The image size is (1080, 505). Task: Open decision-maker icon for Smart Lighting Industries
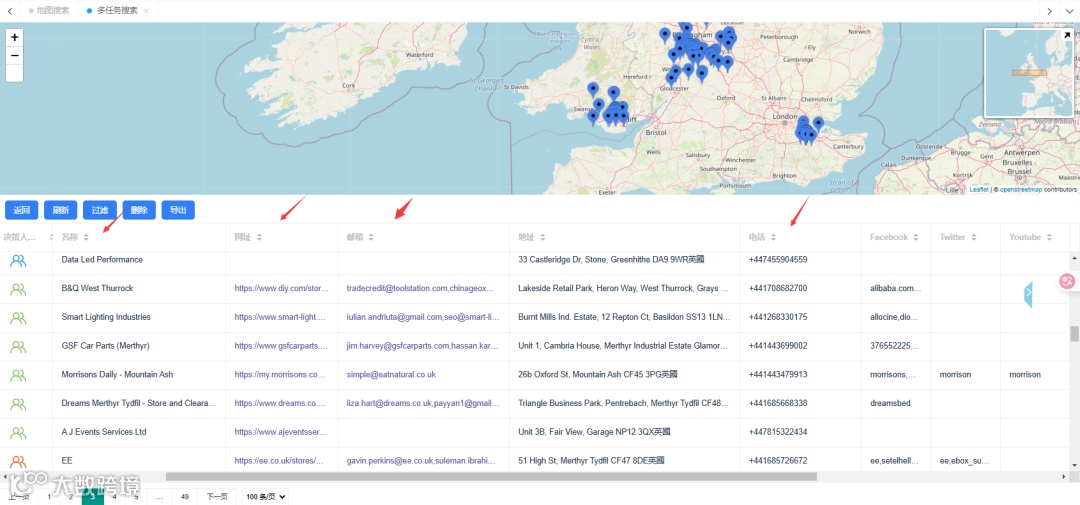(18, 318)
